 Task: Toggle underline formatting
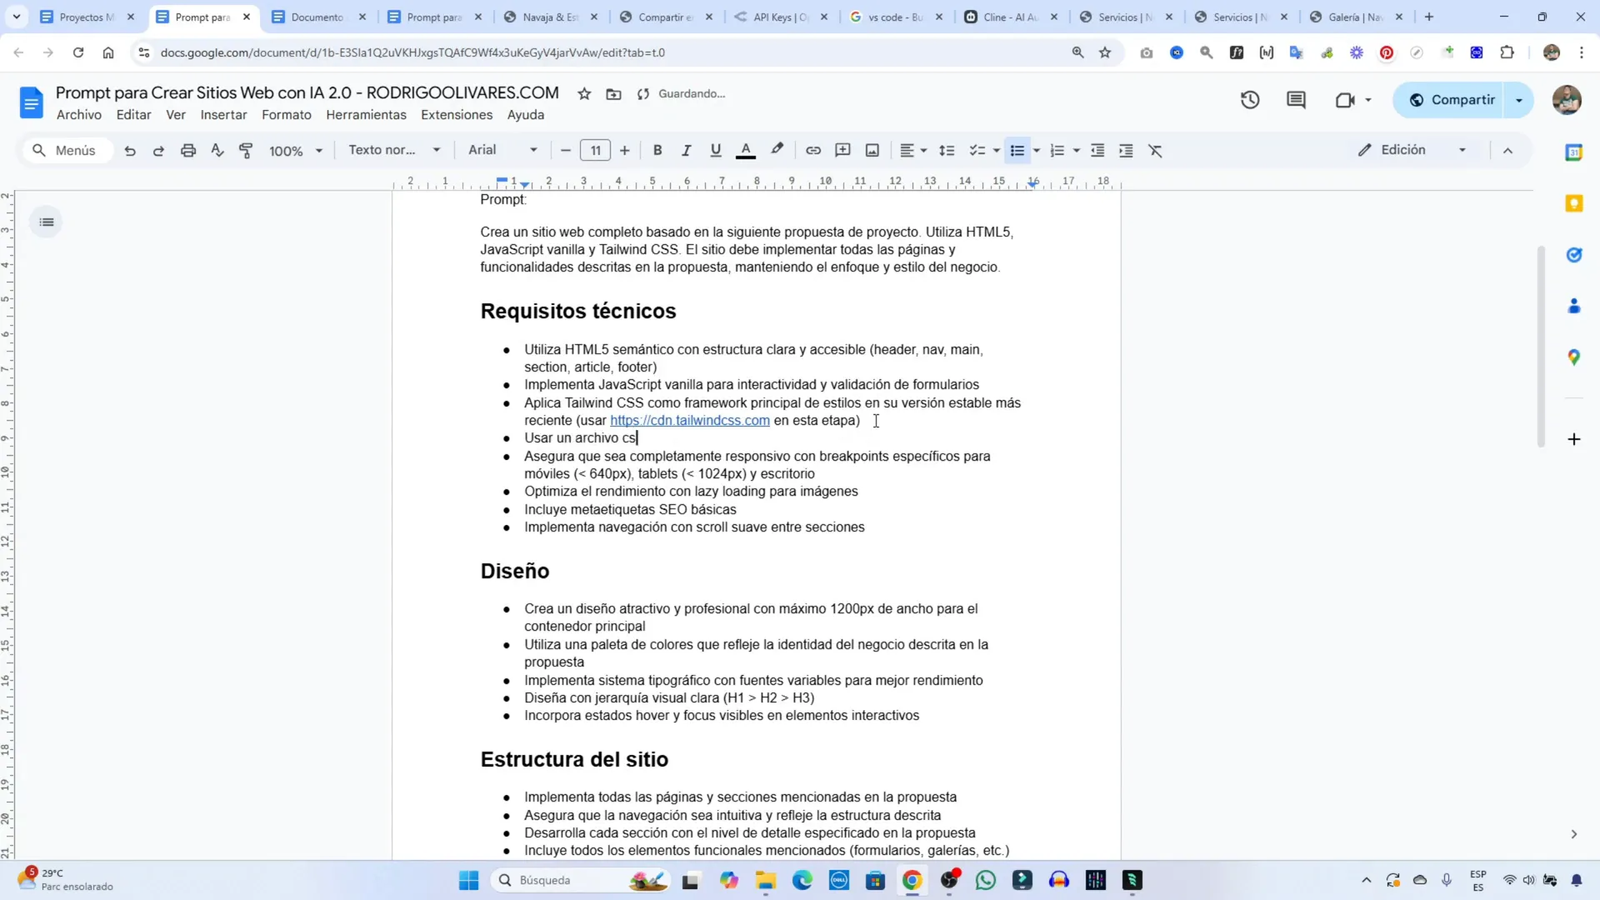(x=716, y=149)
